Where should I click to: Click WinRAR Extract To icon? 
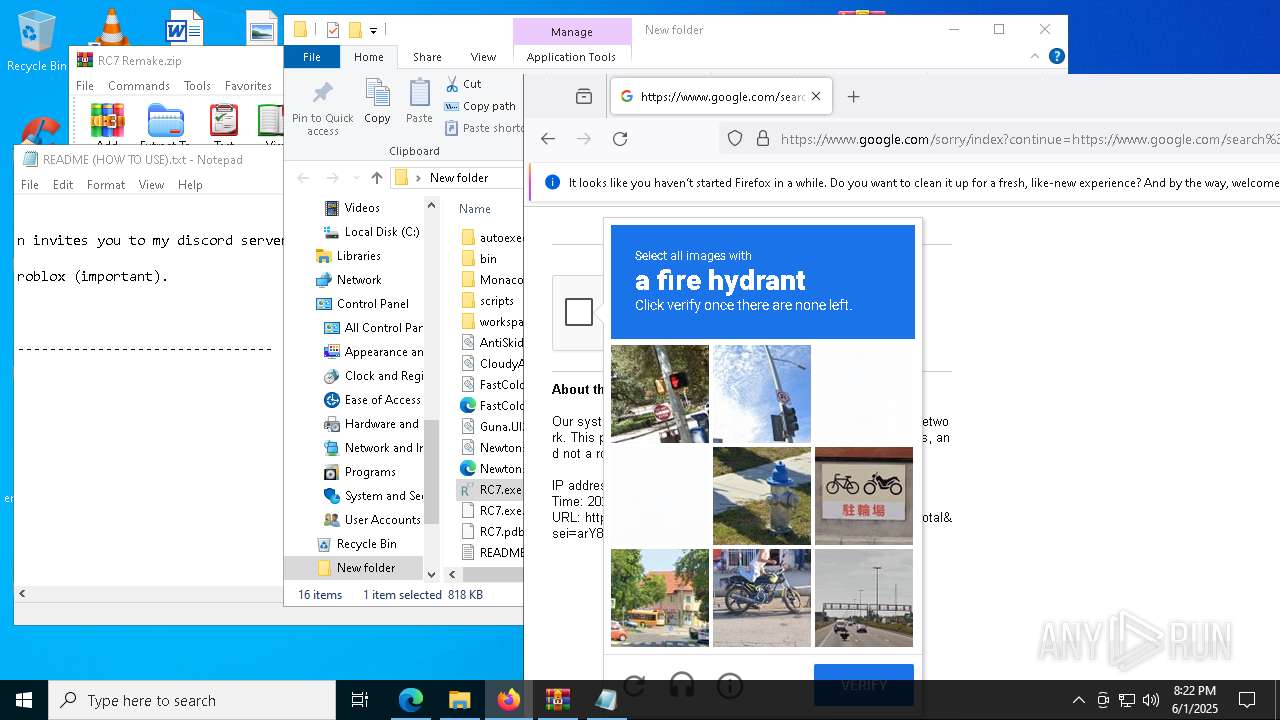(x=165, y=121)
